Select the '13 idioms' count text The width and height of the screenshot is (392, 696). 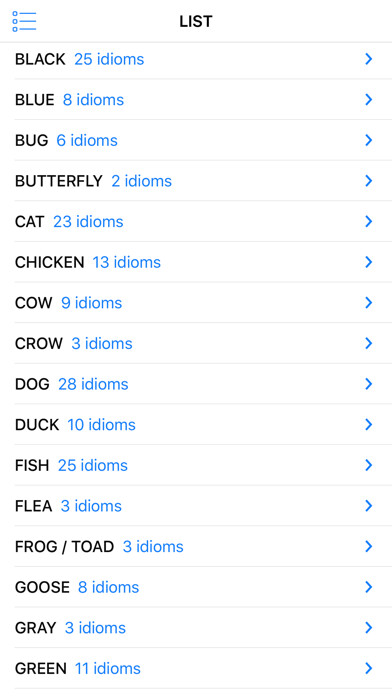(x=127, y=262)
